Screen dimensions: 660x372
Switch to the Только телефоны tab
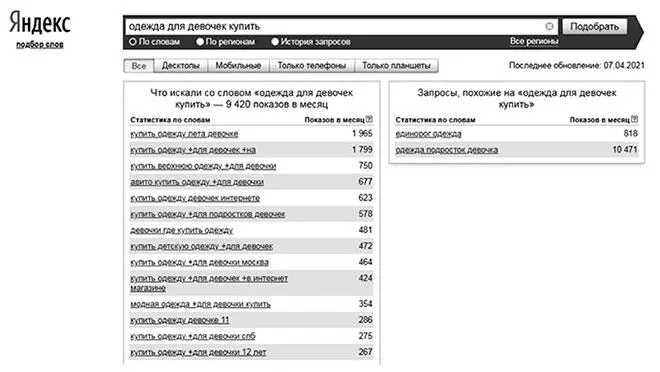[x=312, y=66]
